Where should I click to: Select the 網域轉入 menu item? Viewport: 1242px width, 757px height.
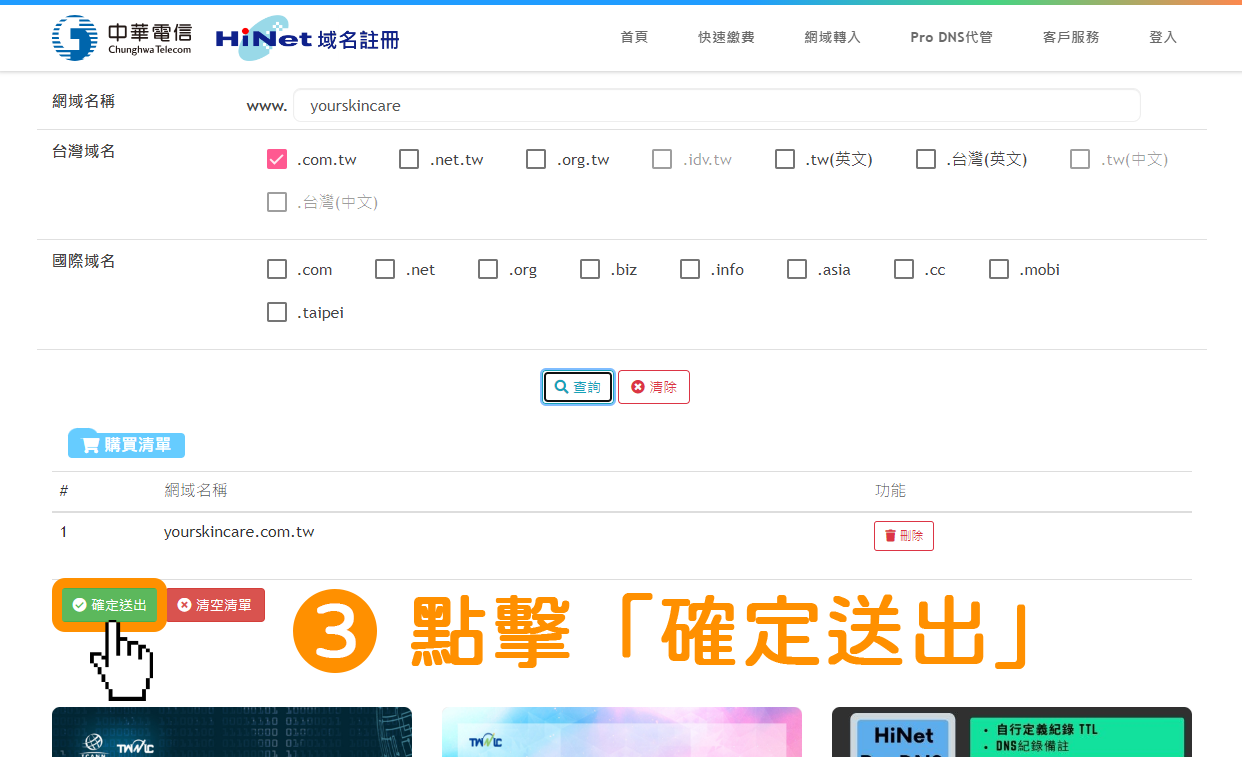click(x=832, y=37)
